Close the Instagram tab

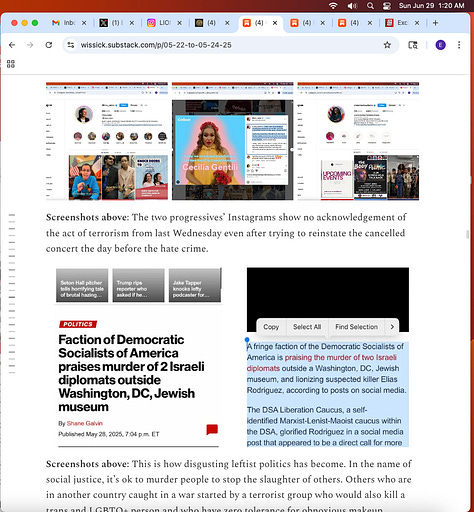tap(179, 23)
